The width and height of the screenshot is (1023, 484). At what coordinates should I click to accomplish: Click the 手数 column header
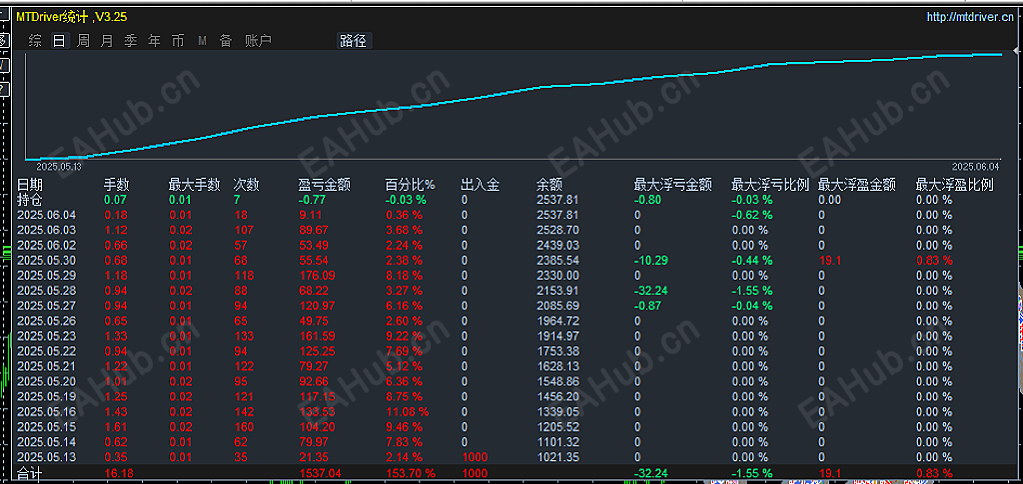coord(117,185)
